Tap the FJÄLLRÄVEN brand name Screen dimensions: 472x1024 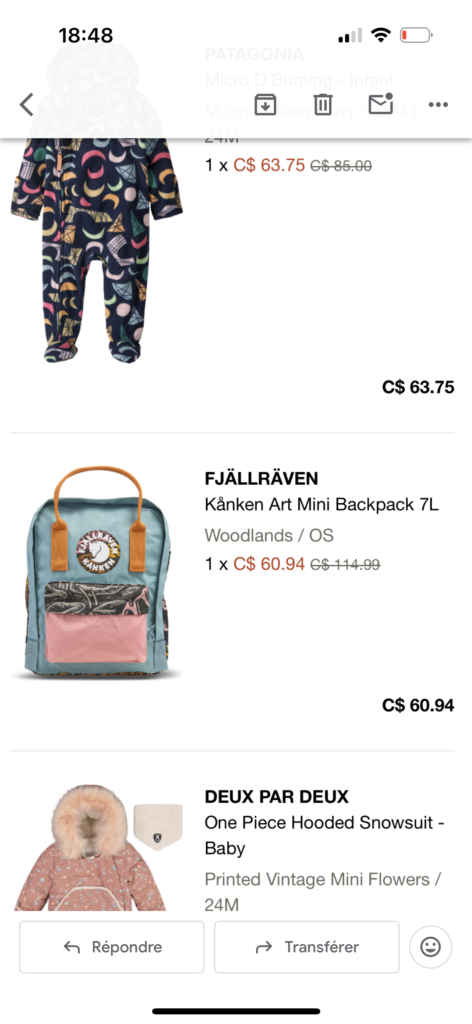(261, 479)
